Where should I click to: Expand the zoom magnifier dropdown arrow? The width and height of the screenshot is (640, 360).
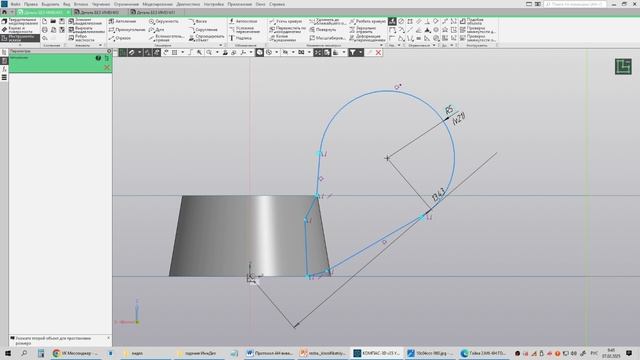coord(217,53)
